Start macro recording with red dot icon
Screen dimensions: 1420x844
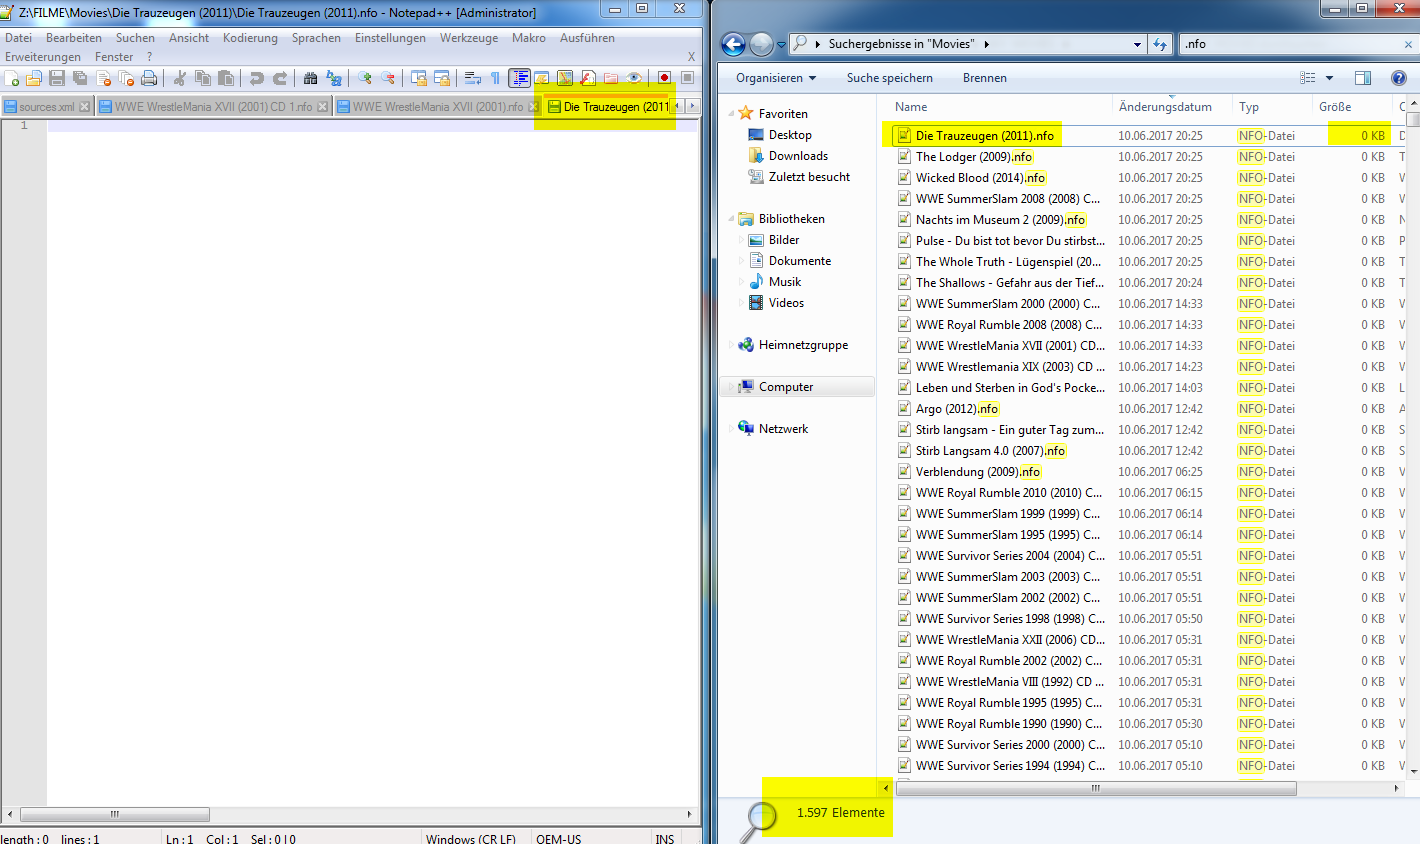pos(664,78)
